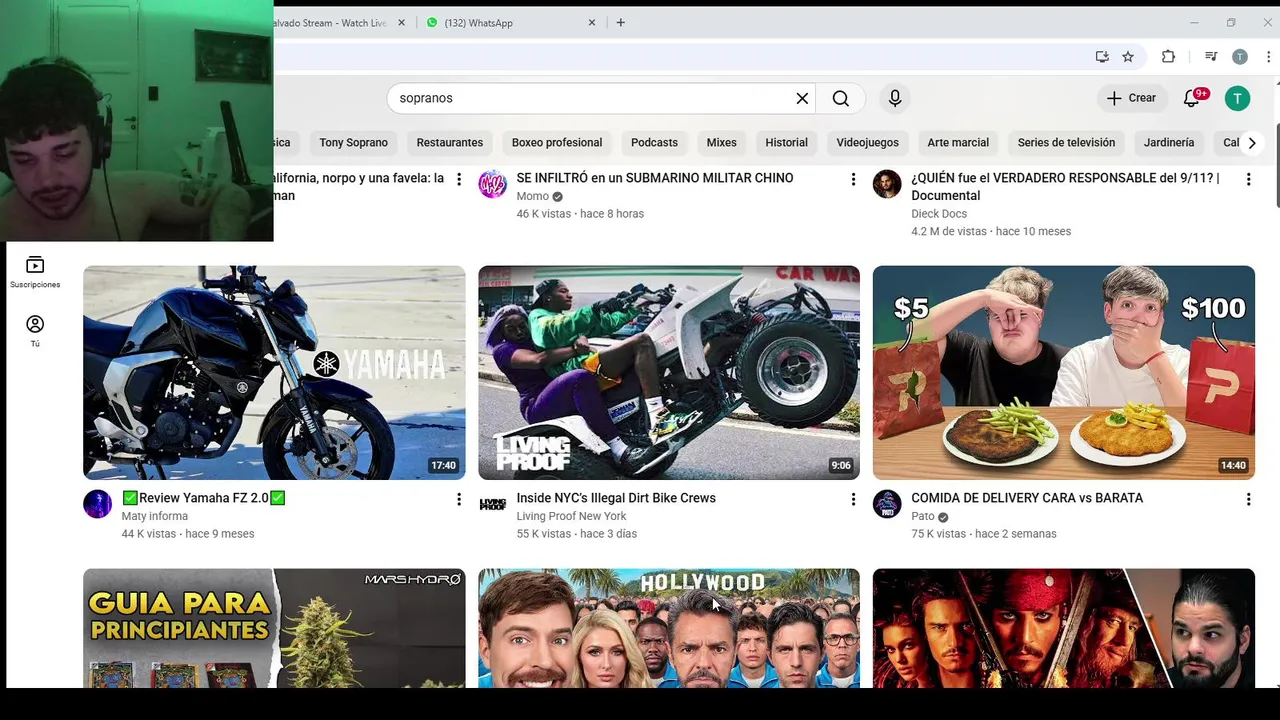Open options for Review Yamaha FZ 2.0
This screenshot has width=1280, height=720.
[x=459, y=499]
